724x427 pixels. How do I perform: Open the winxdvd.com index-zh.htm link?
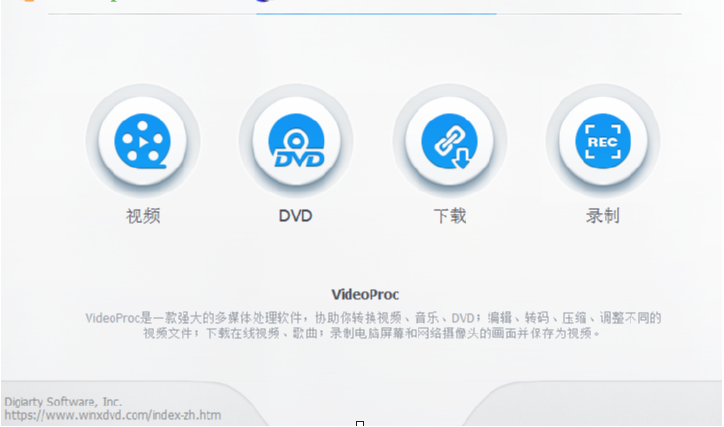[113, 415]
